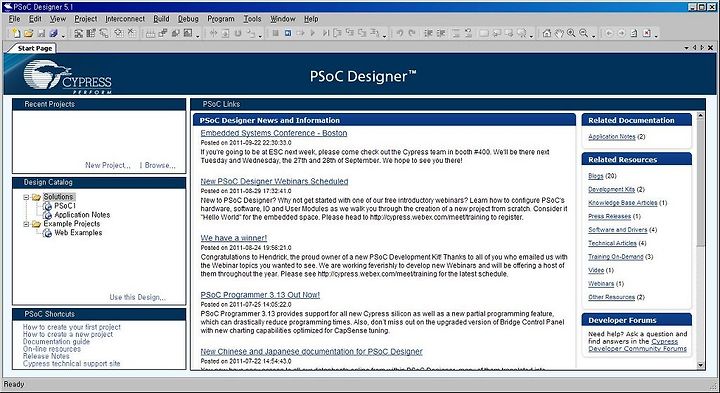This screenshot has height=393, width=720.
Task: Click the Back arrow navigation icon
Action: pyautogui.click(x=609, y=33)
